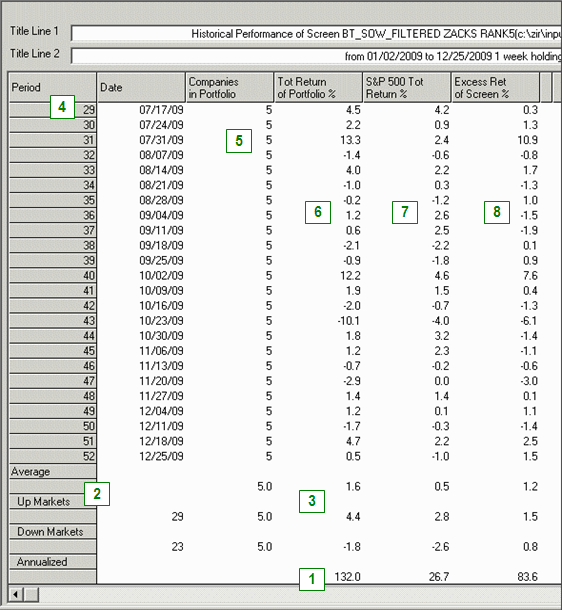Select period row 40
Image resolution: width=562 pixels, height=610 pixels.
click(x=53, y=275)
